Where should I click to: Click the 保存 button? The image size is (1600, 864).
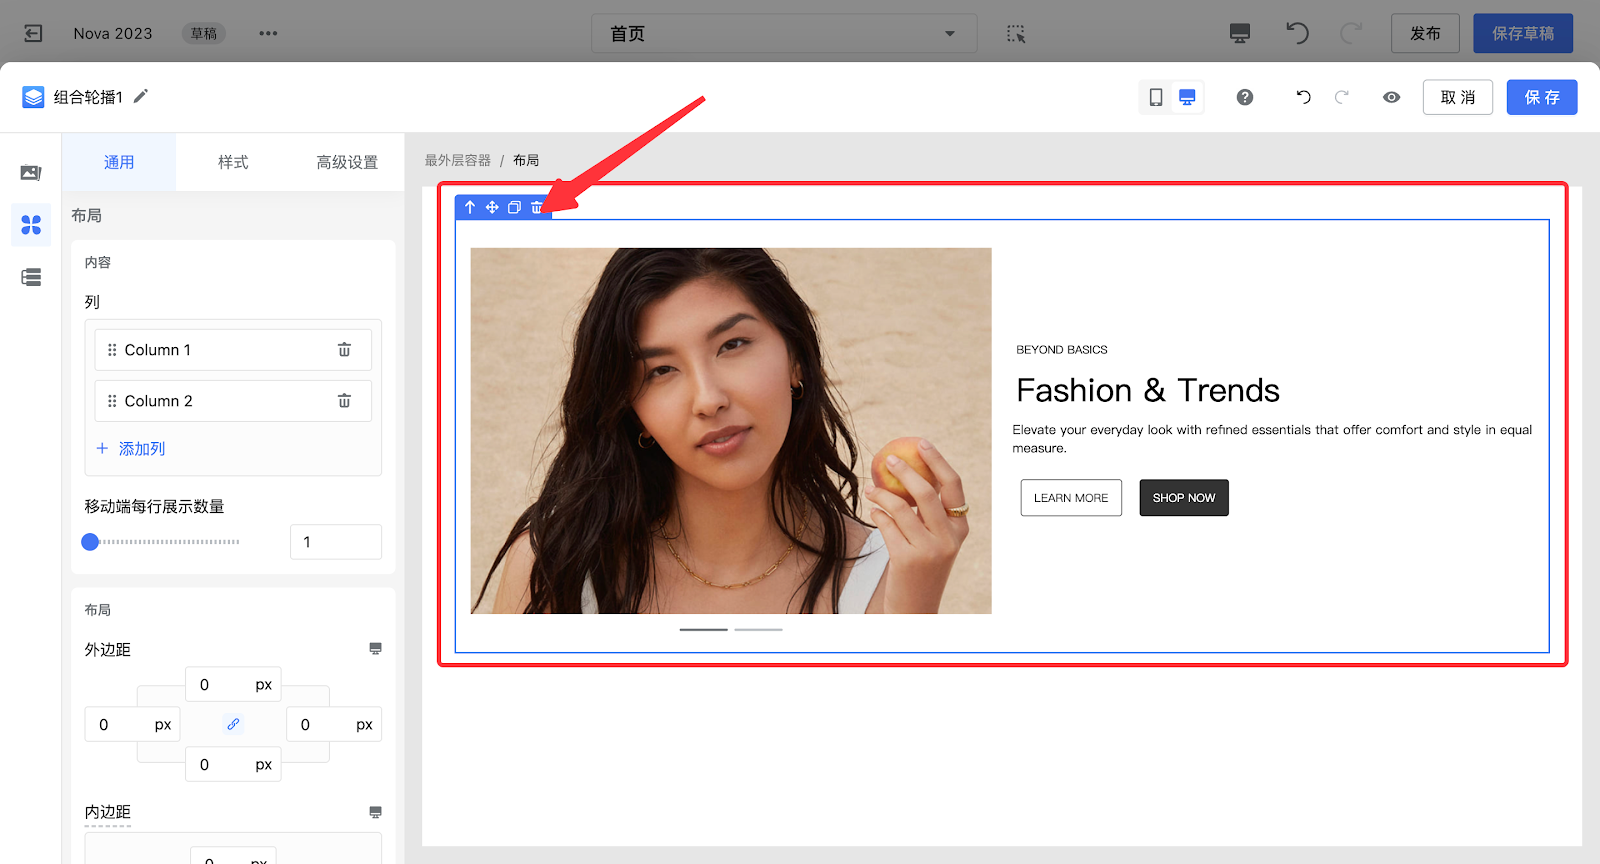pyautogui.click(x=1541, y=97)
